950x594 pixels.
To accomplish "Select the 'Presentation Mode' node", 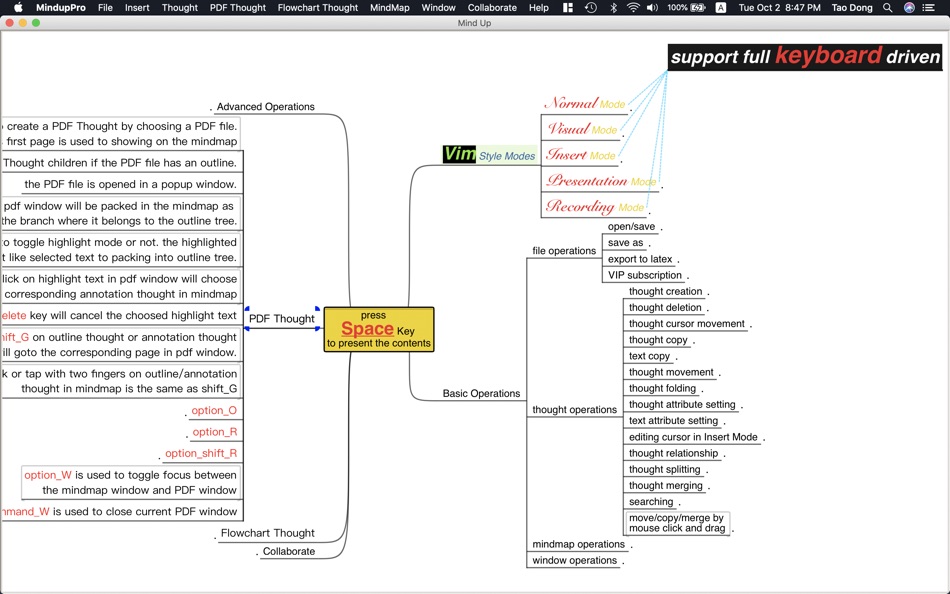I will coord(601,181).
